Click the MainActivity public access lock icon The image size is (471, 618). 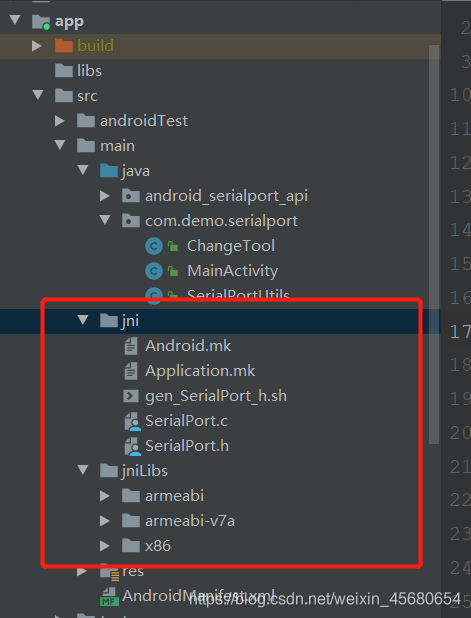[173, 271]
